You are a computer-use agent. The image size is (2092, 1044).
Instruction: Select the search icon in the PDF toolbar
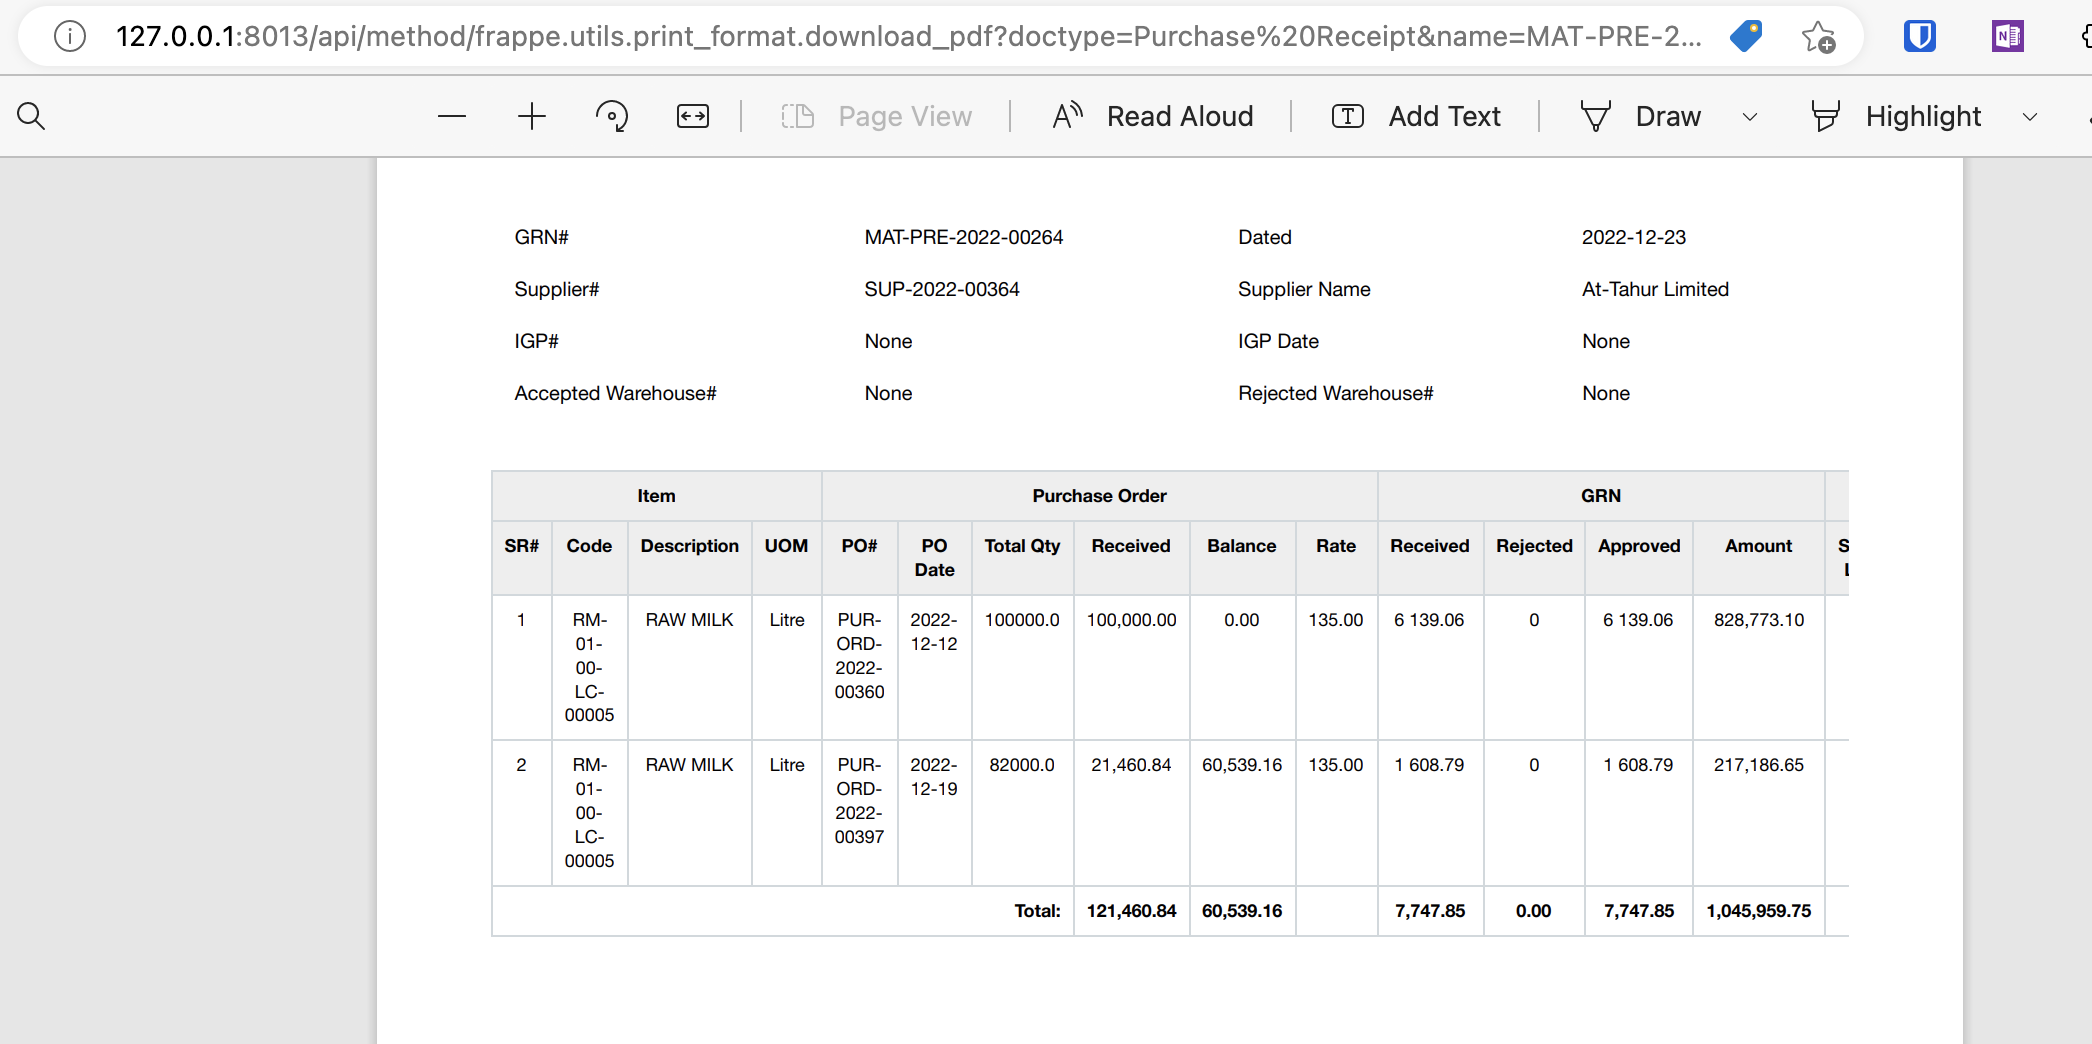click(31, 116)
